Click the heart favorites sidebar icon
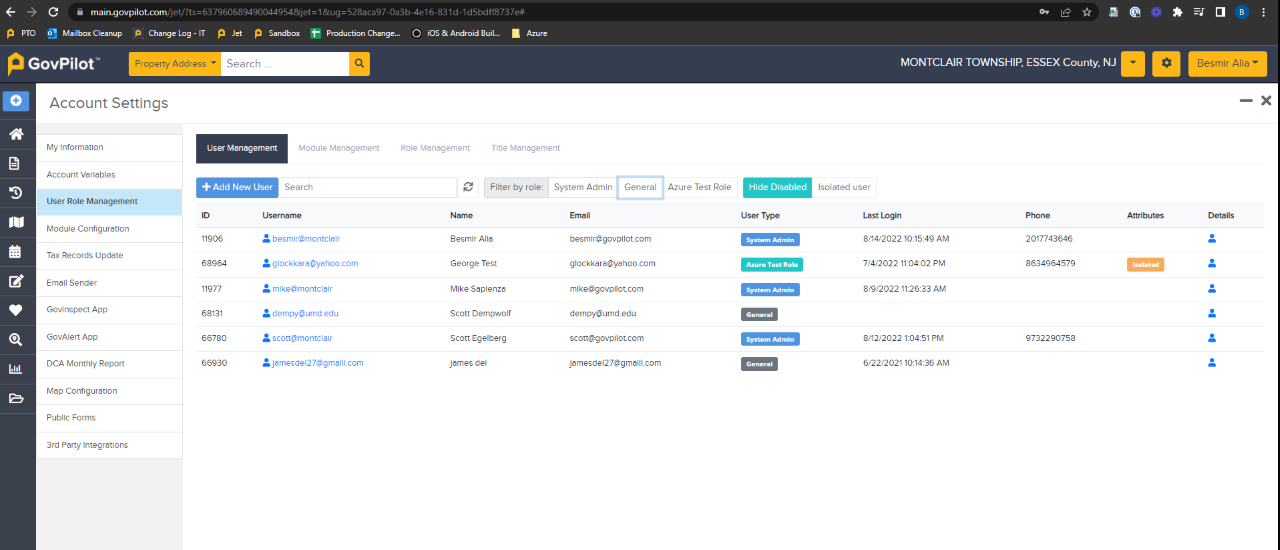The height and width of the screenshot is (550, 1280). click(x=16, y=310)
